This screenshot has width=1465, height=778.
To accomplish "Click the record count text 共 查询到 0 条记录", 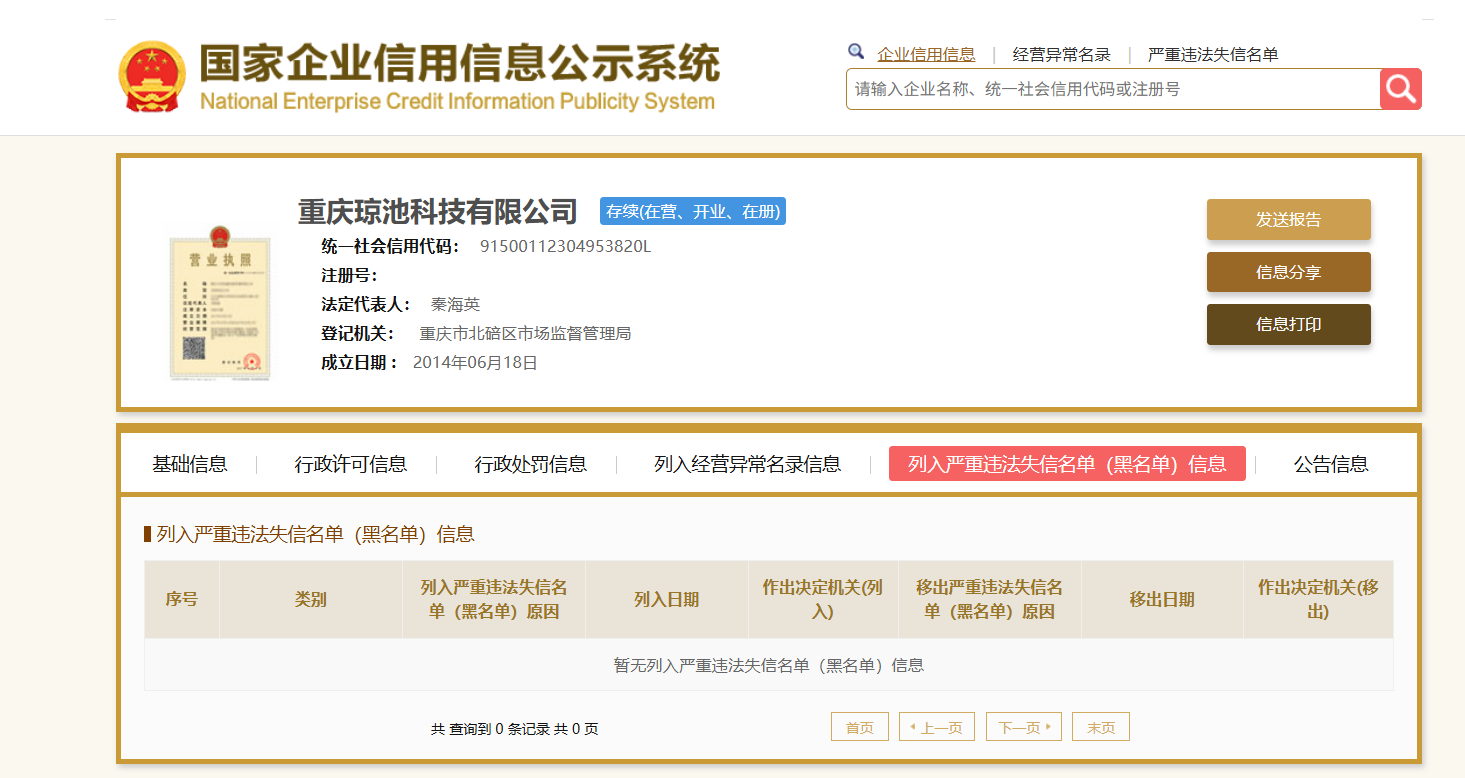I will coord(491,729).
